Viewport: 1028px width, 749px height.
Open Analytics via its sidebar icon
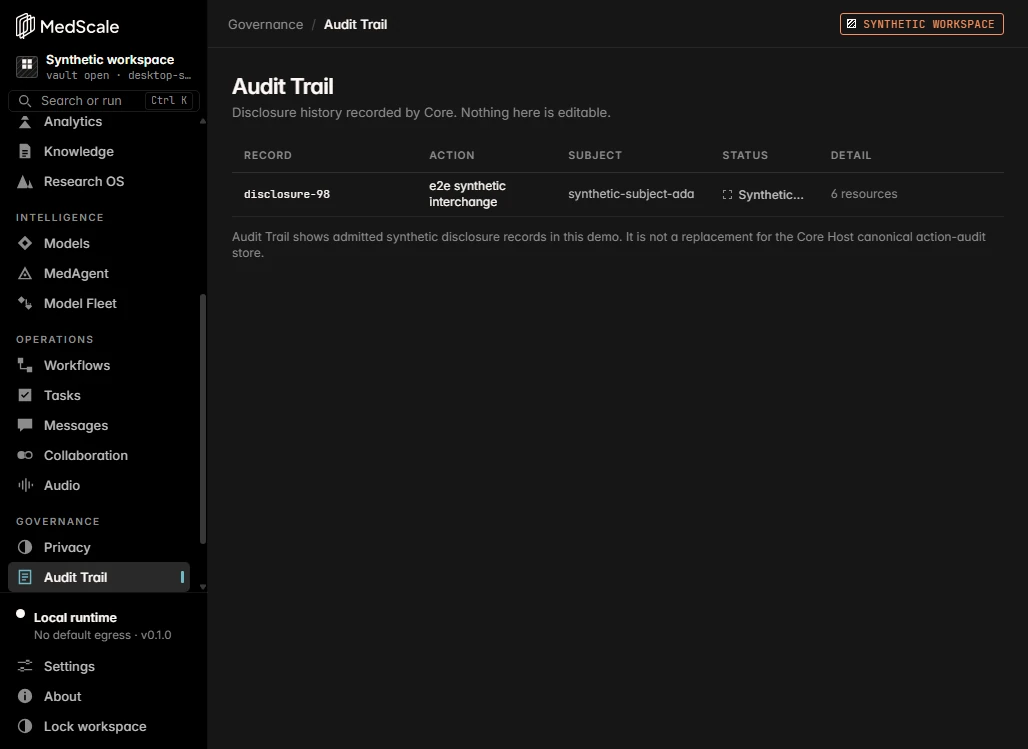pyautogui.click(x=25, y=122)
